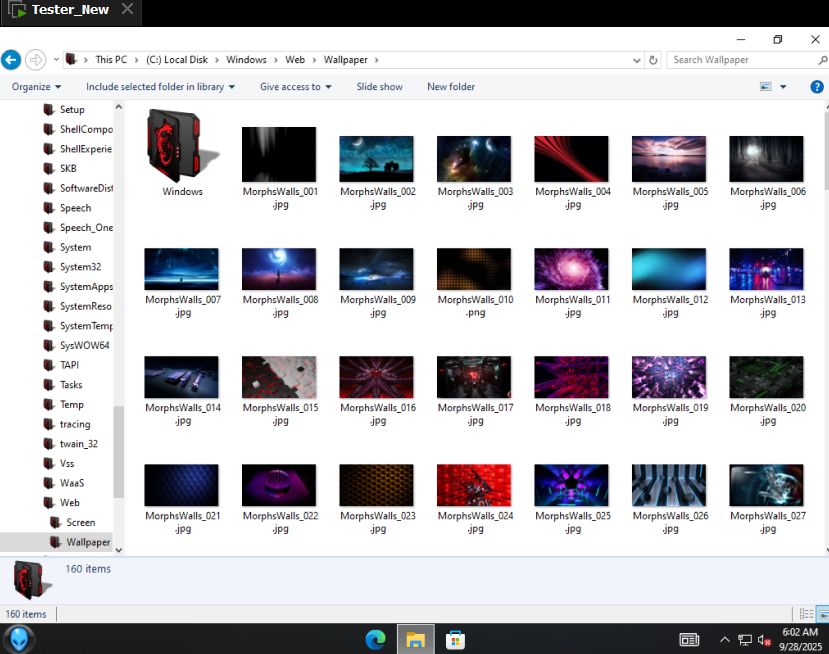Click navigation pane scroll down arrow

pyautogui.click(x=119, y=550)
